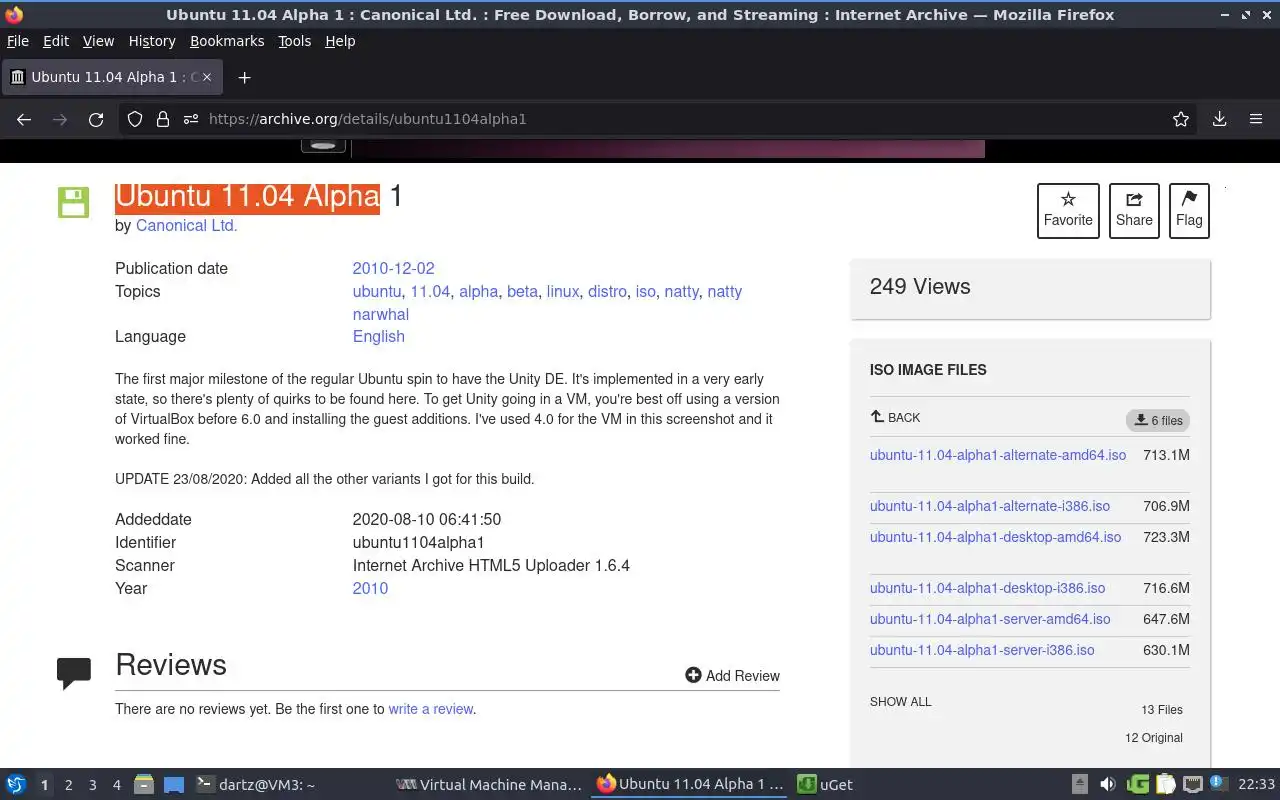Click SHOW ALL files link
The image size is (1280, 800).
tap(900, 701)
